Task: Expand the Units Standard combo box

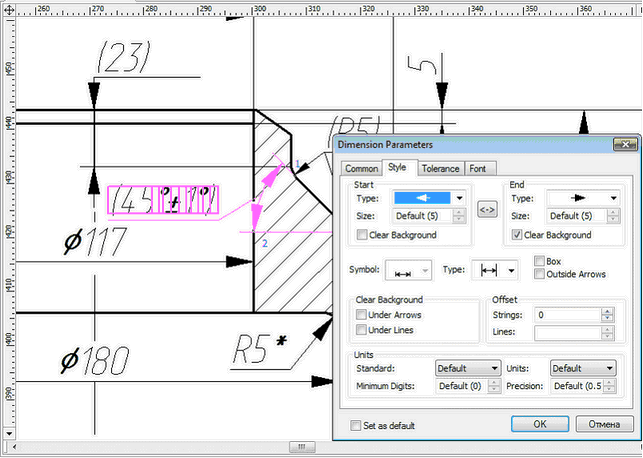Action: [494, 368]
